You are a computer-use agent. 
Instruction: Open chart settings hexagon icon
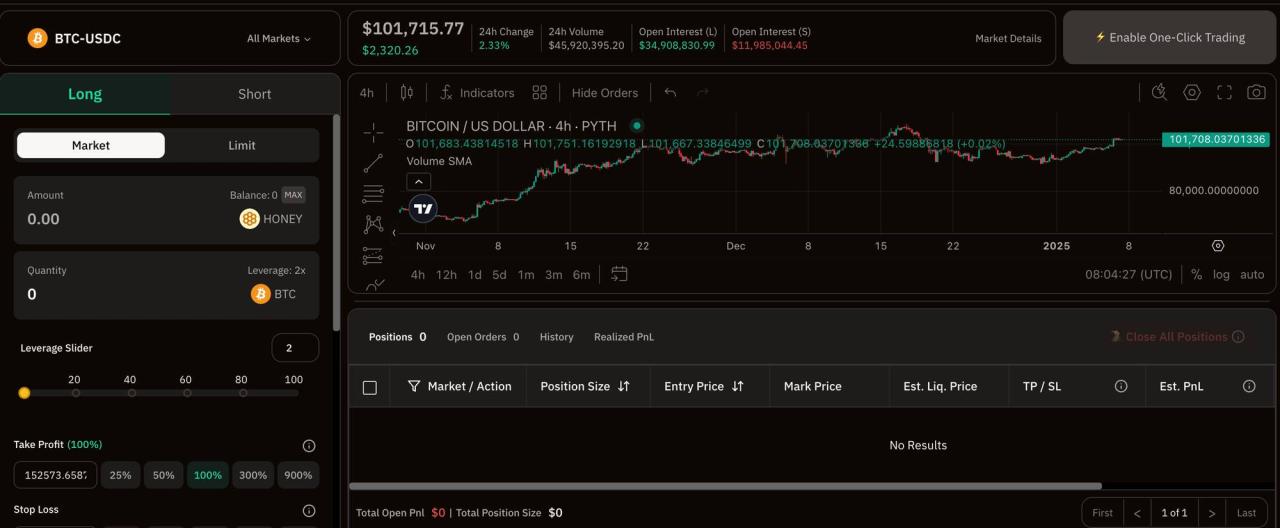[x=1192, y=93]
